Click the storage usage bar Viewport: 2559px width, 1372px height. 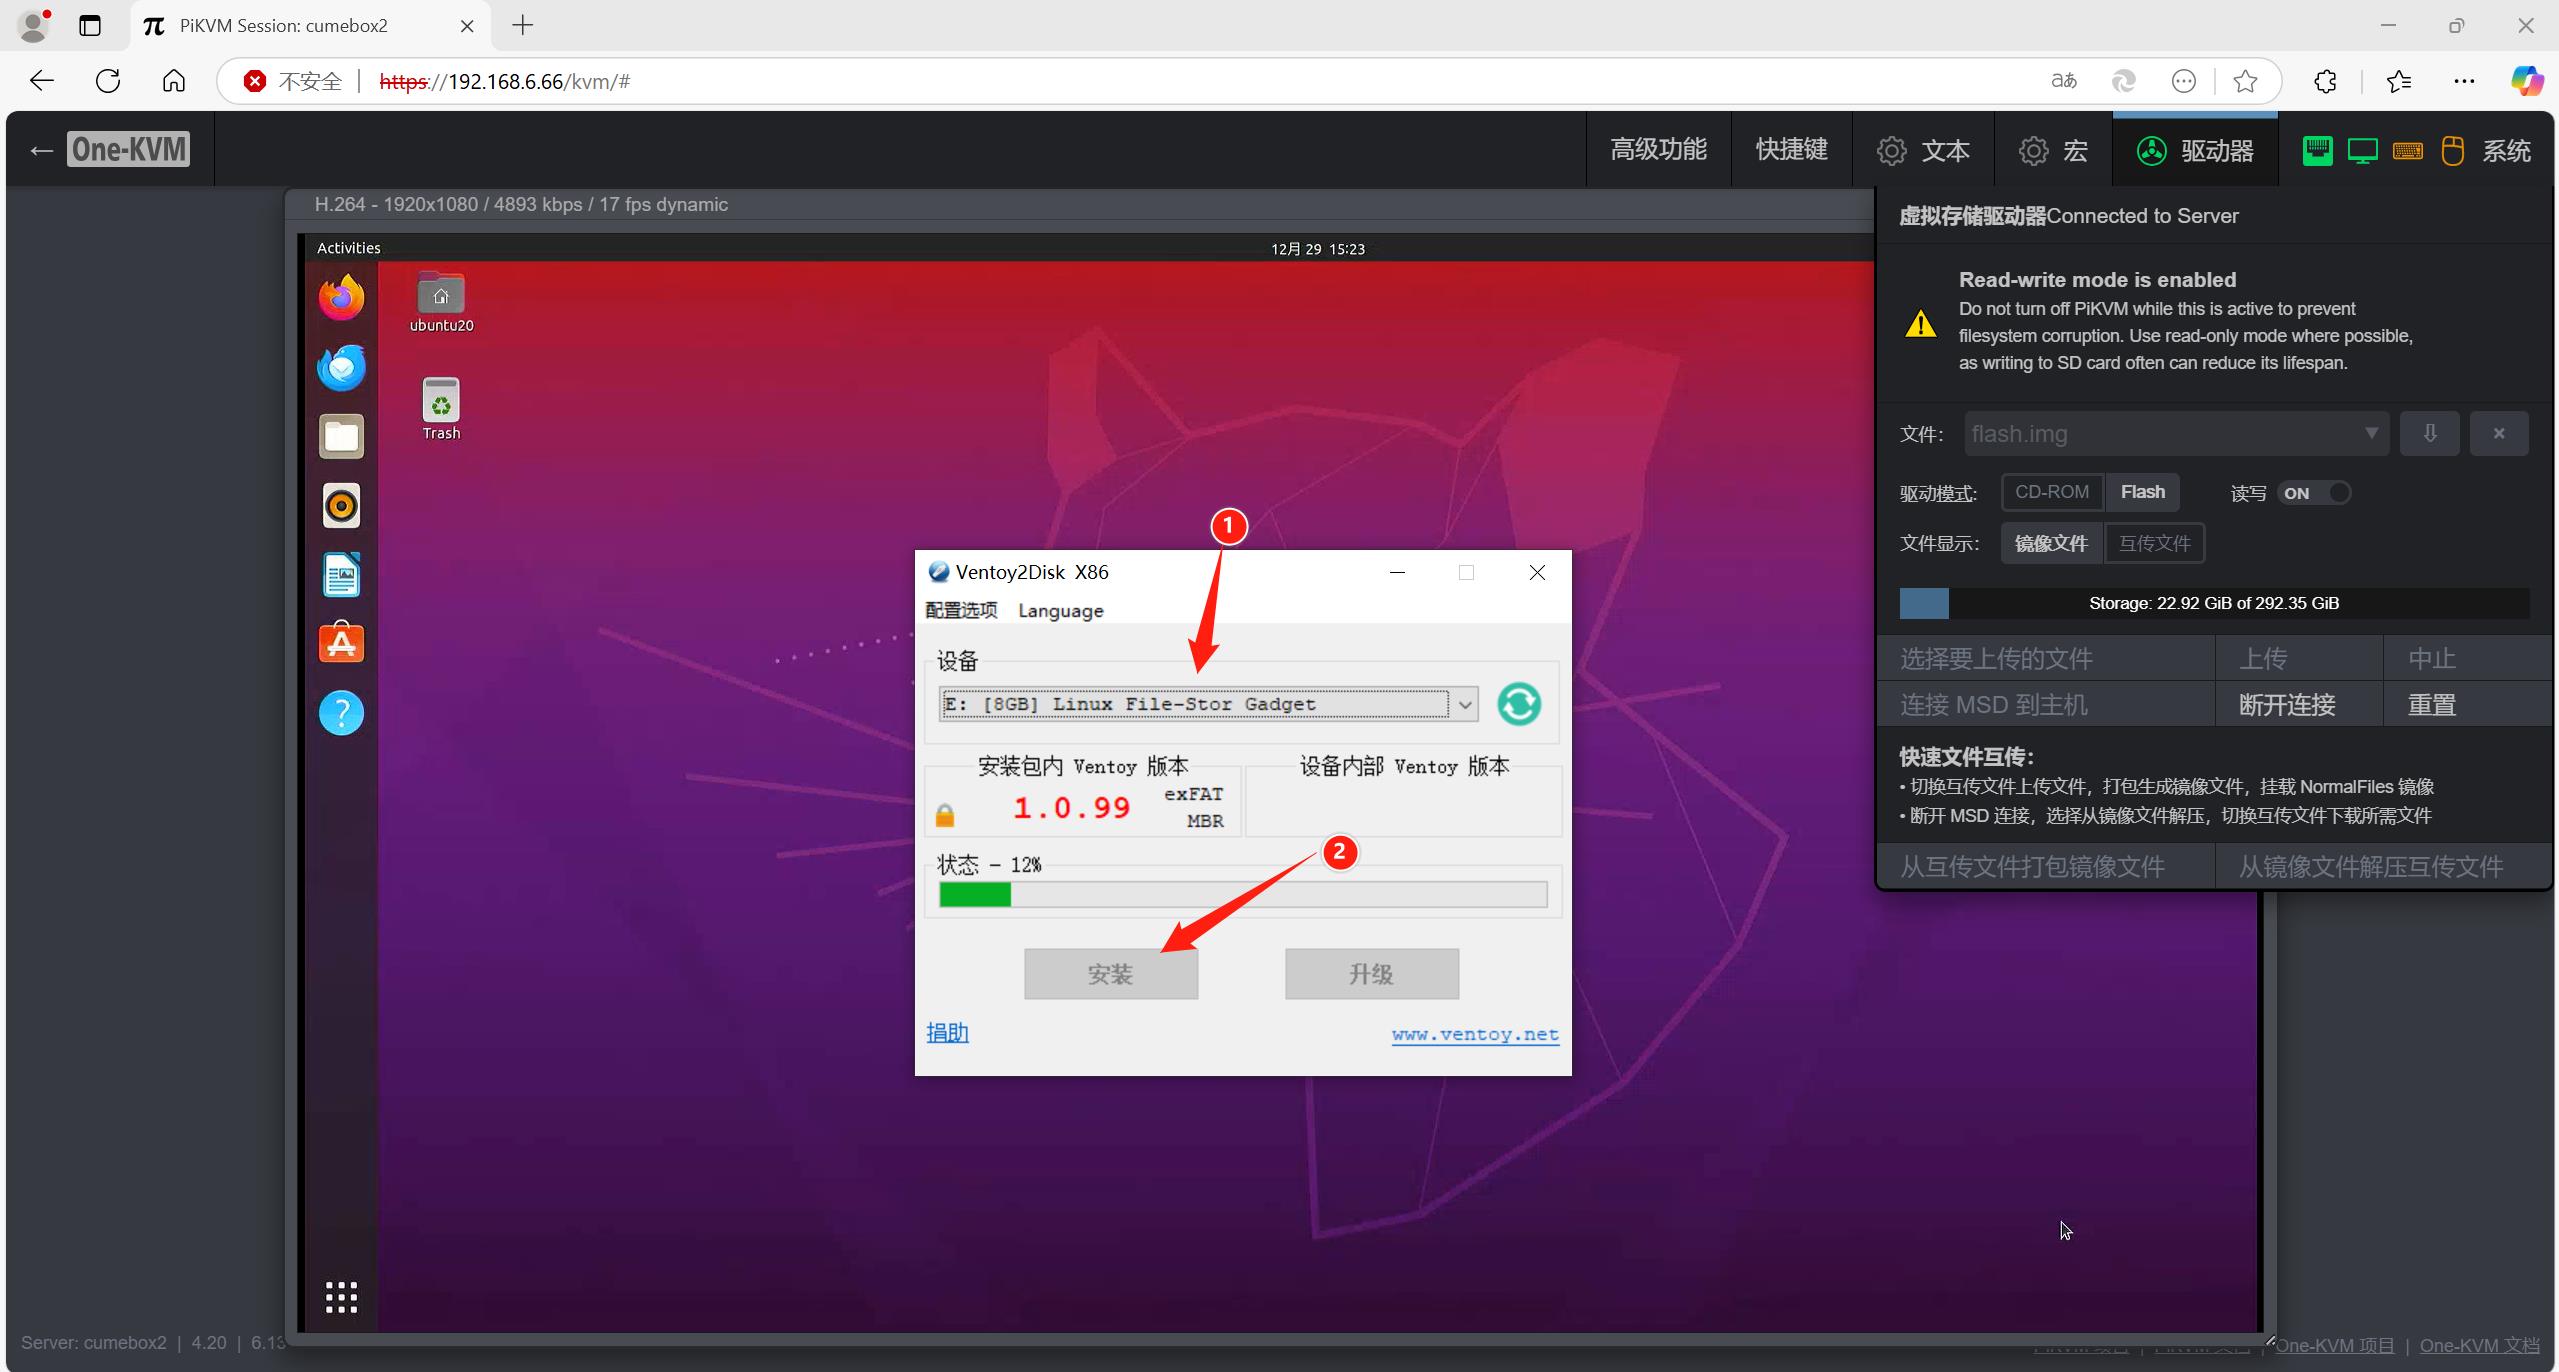(2214, 603)
